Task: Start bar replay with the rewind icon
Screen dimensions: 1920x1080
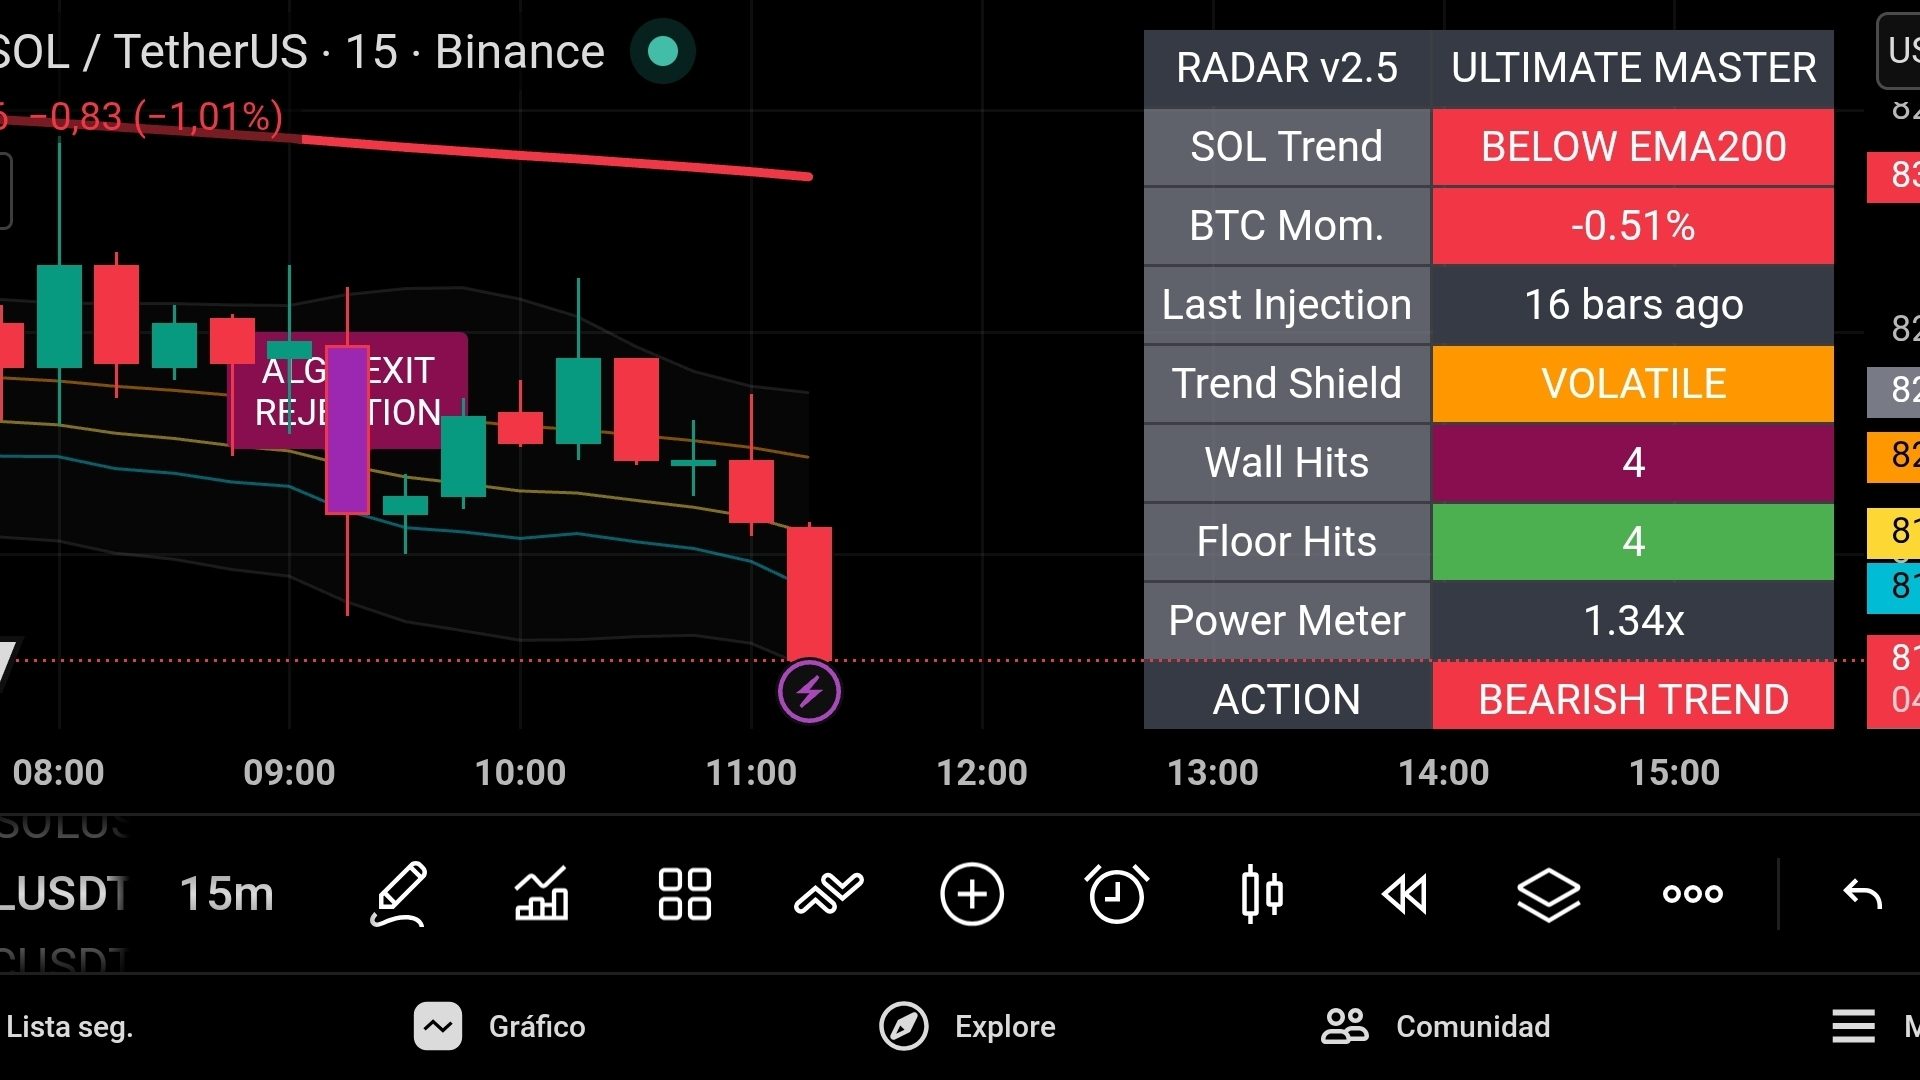Action: point(1405,893)
